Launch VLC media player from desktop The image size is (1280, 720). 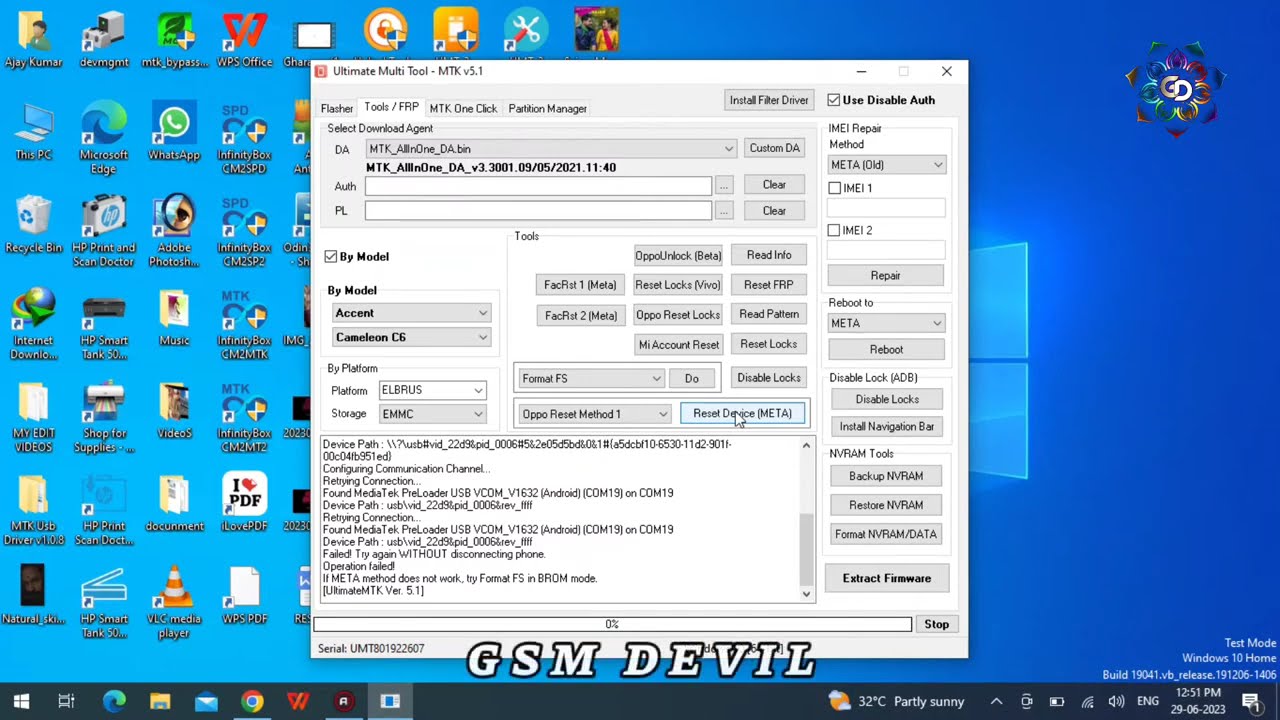[174, 602]
